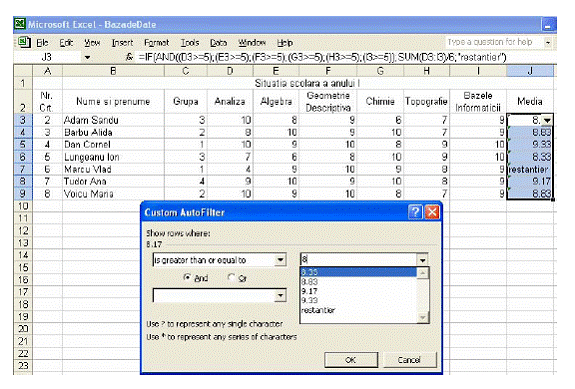Screen dimensions: 575x389
Task: Click the Analiza header cell
Action: click(230, 101)
